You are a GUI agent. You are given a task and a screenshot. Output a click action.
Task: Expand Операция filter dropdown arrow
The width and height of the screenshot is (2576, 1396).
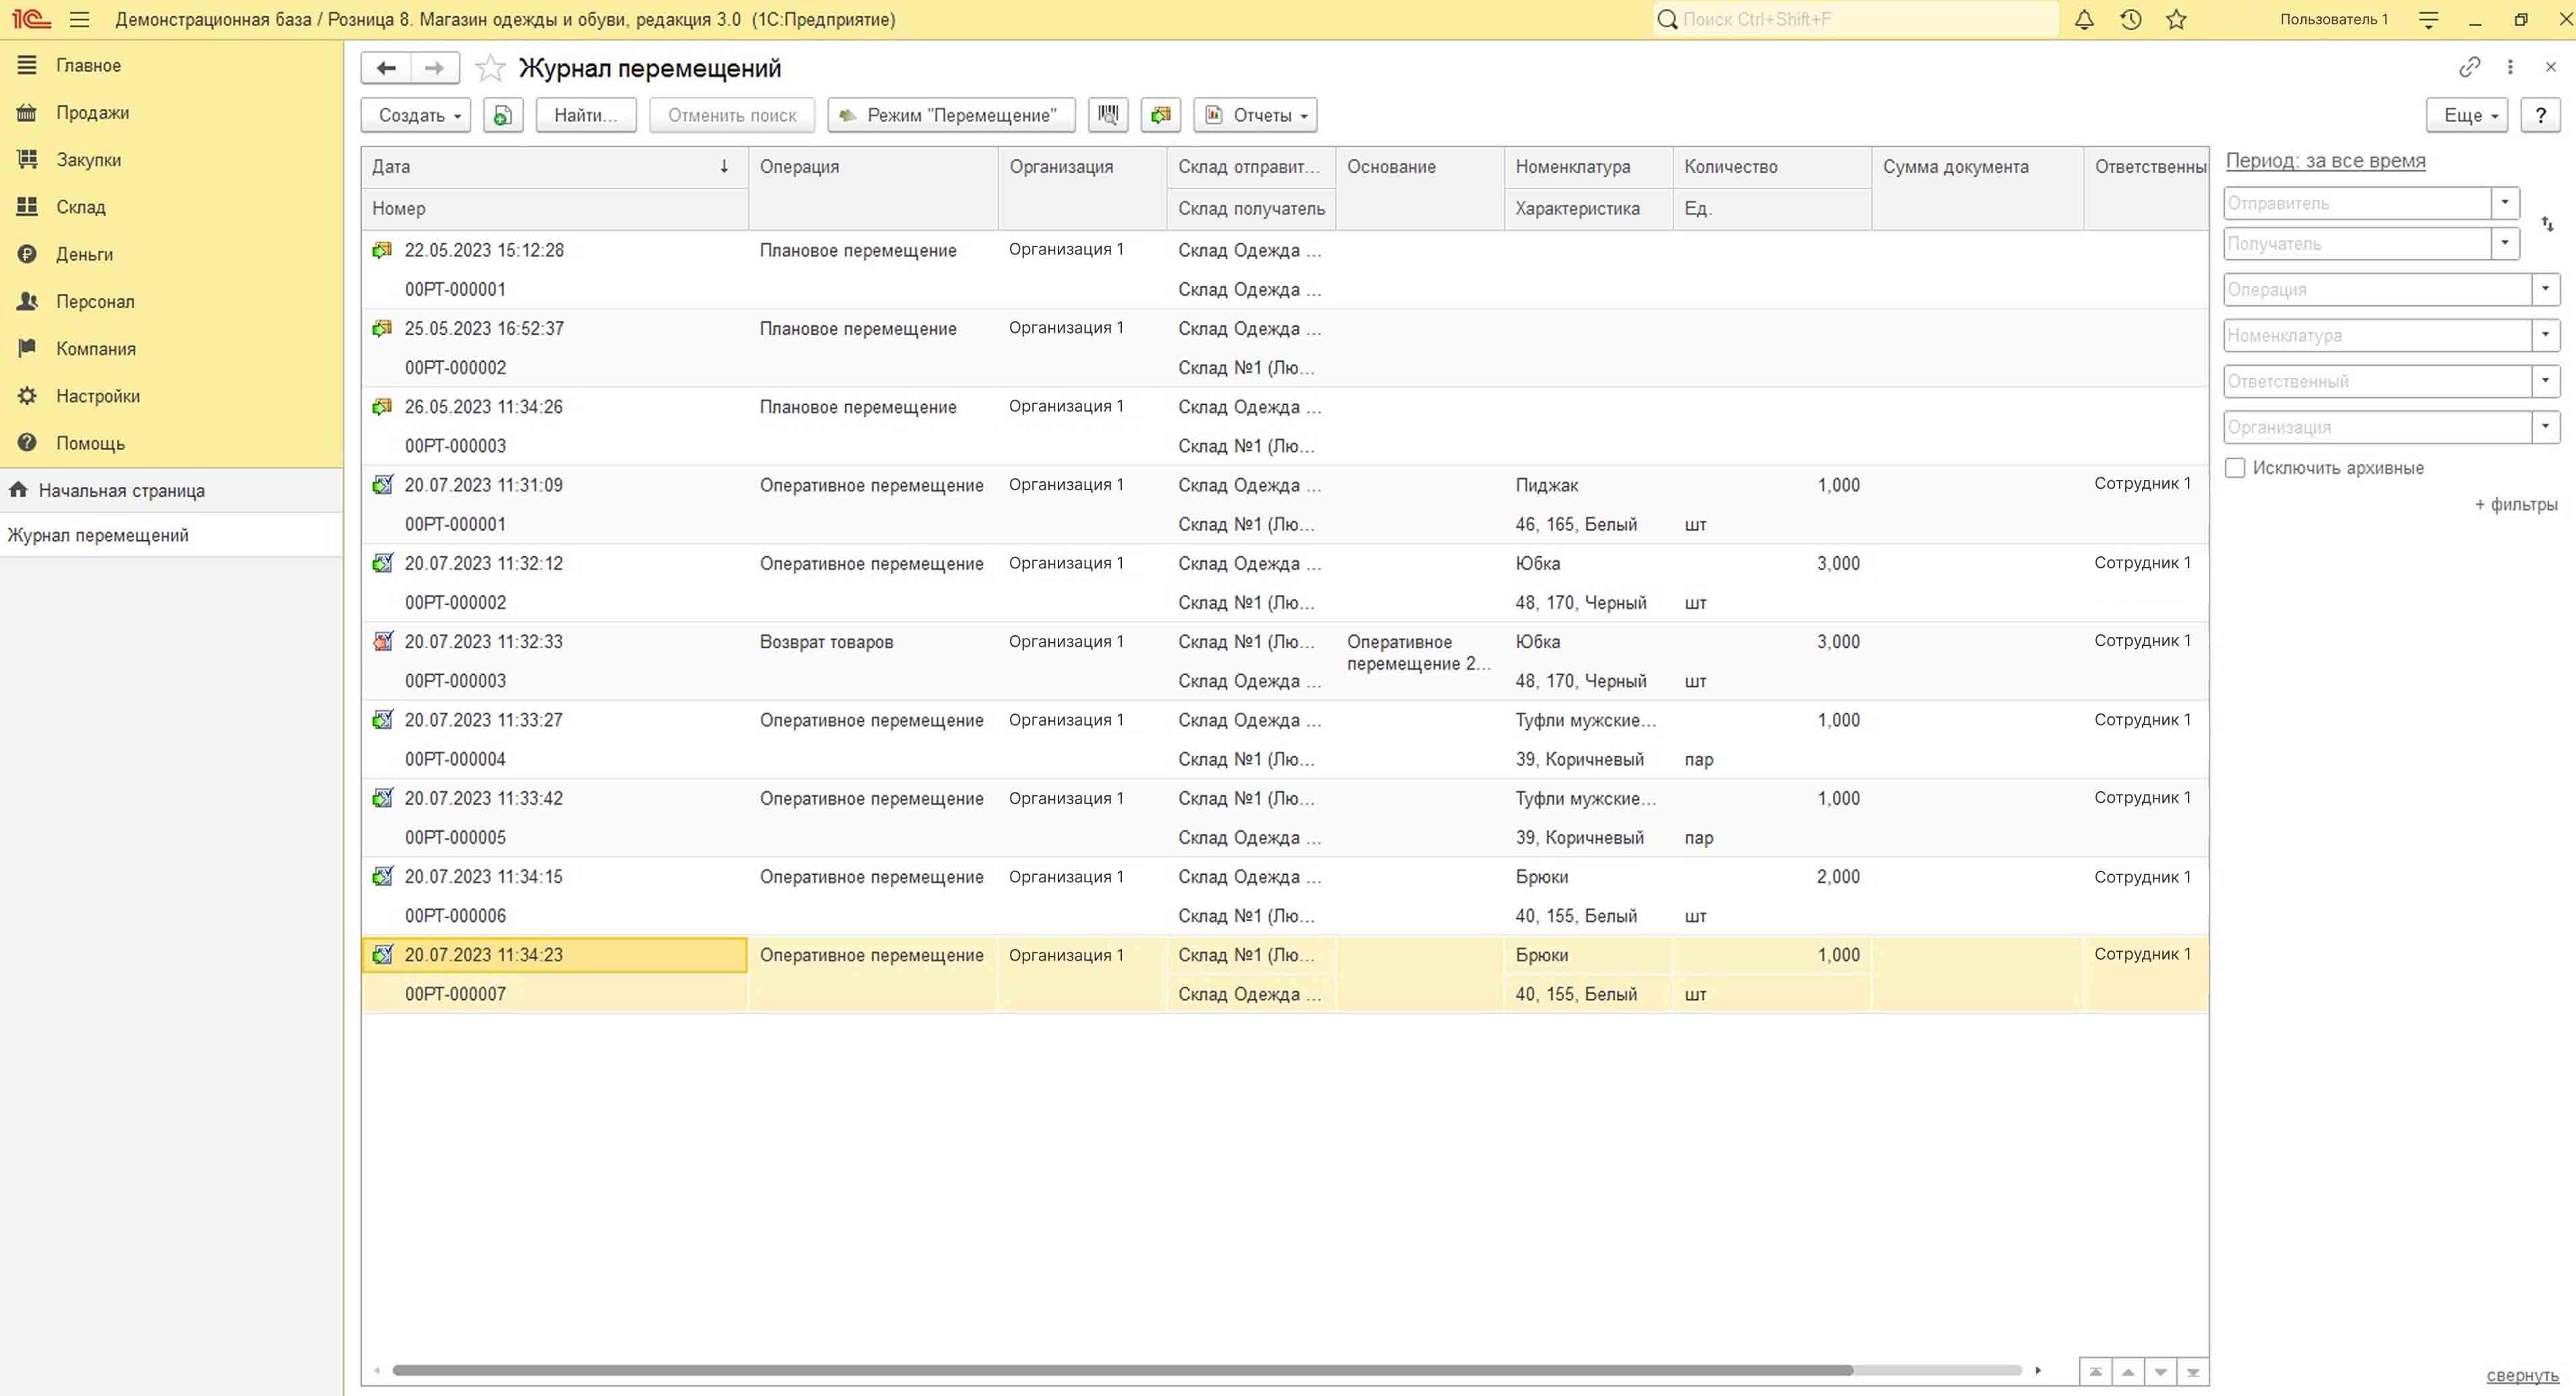point(2545,289)
